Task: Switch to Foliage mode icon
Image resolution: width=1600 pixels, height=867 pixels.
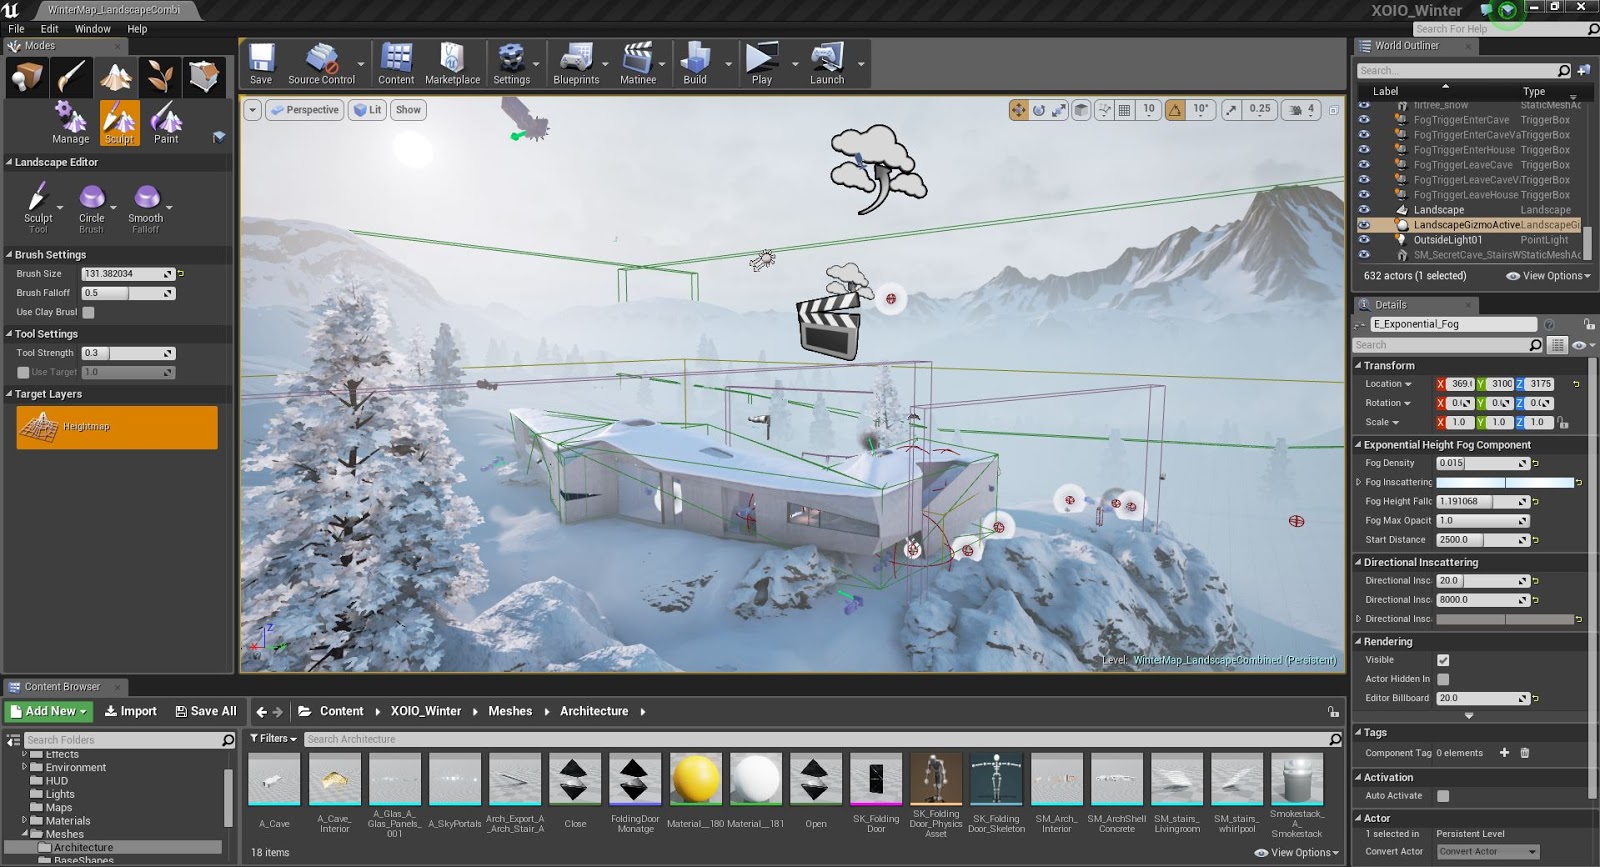Action: (x=160, y=77)
